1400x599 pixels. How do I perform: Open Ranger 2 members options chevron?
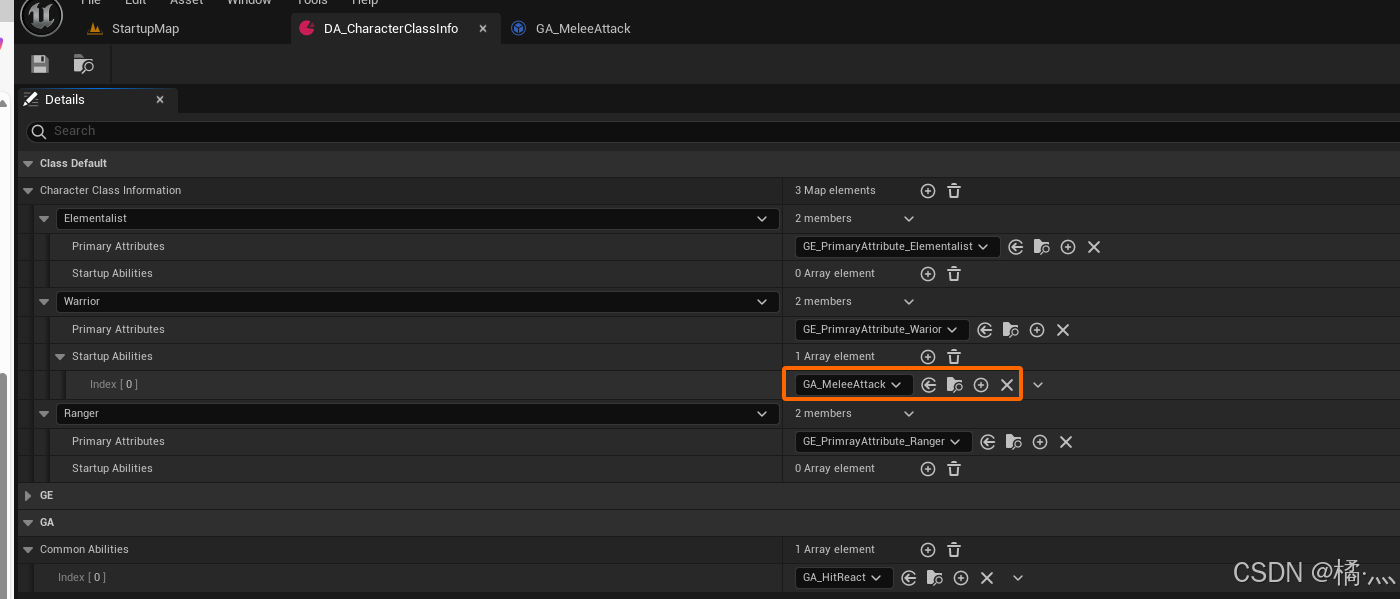pyautogui.click(x=909, y=413)
